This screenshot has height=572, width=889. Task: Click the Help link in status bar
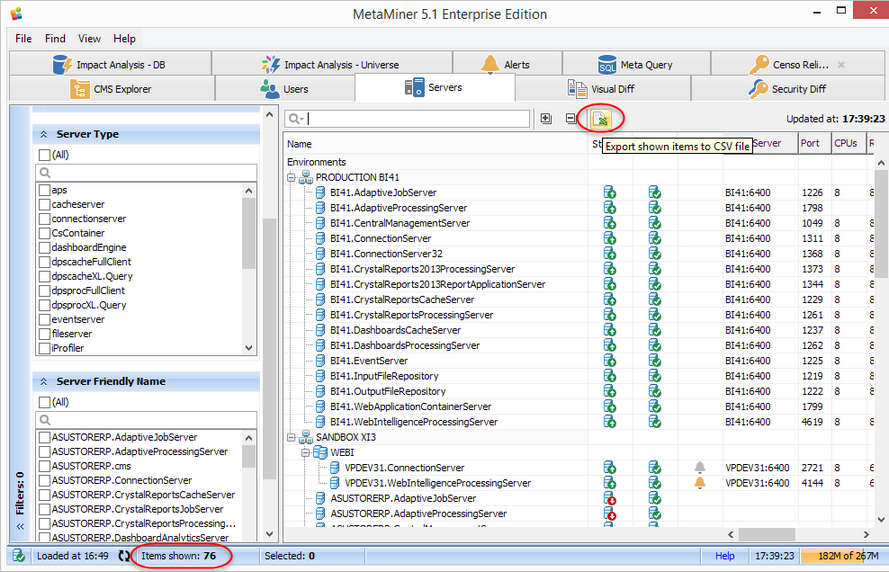tap(725, 556)
